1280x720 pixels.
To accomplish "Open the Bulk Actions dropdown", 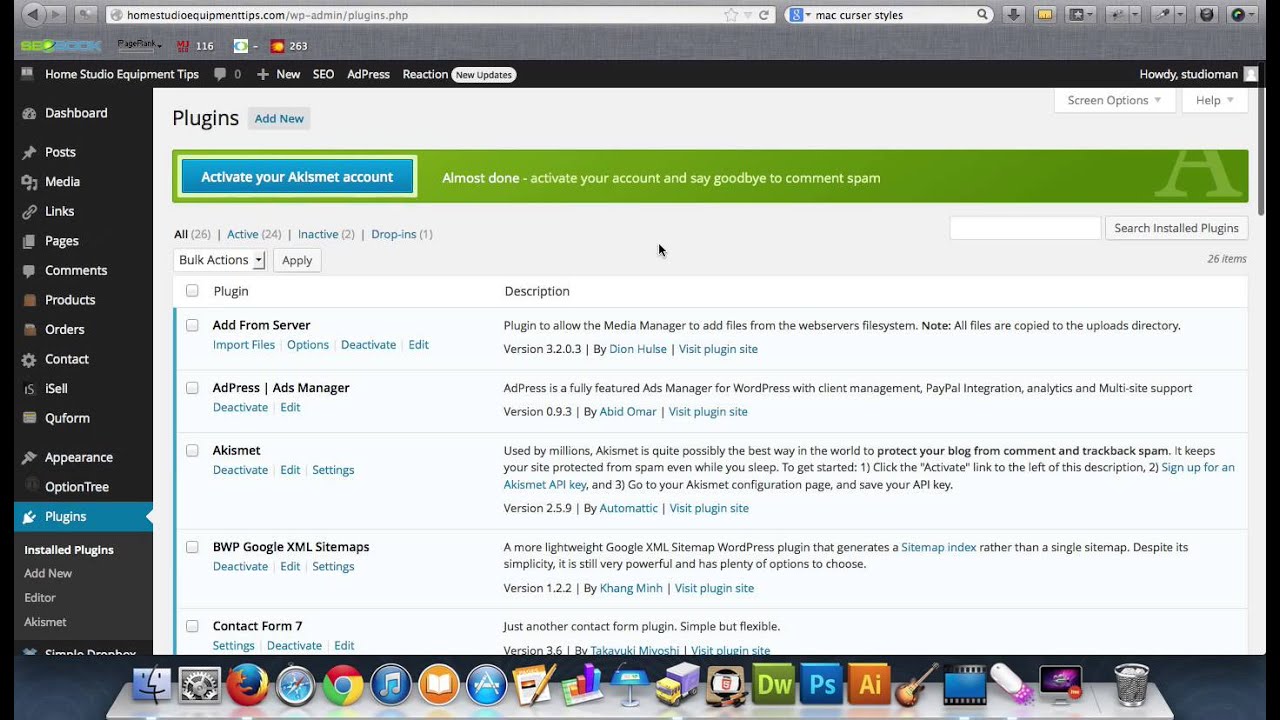I will (219, 260).
